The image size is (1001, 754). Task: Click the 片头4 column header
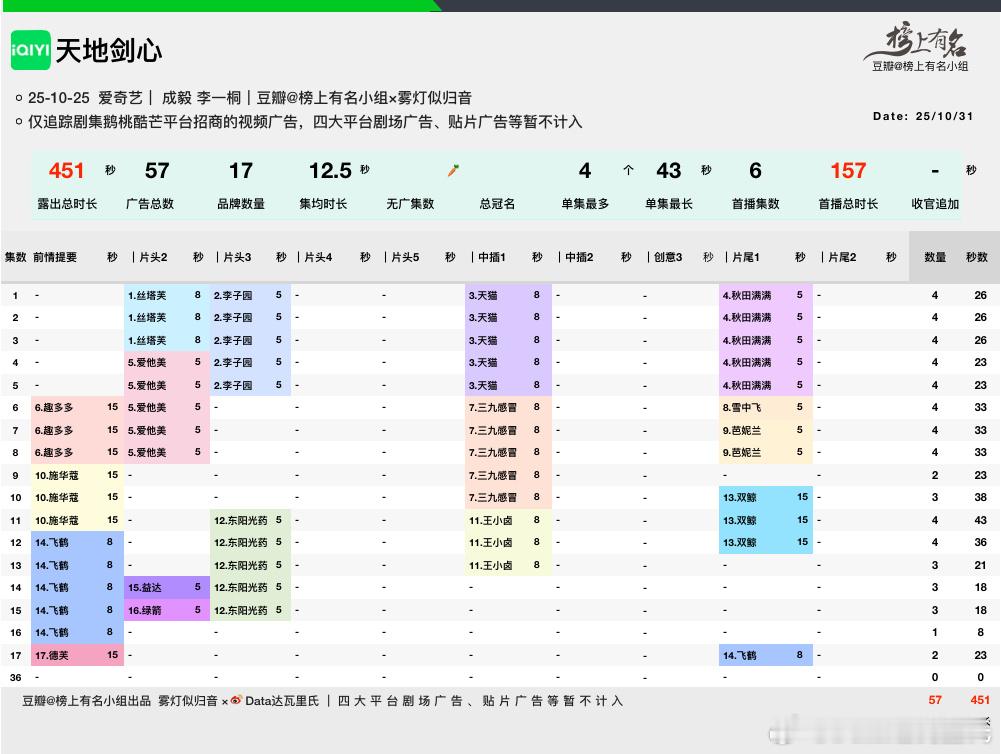pos(318,257)
